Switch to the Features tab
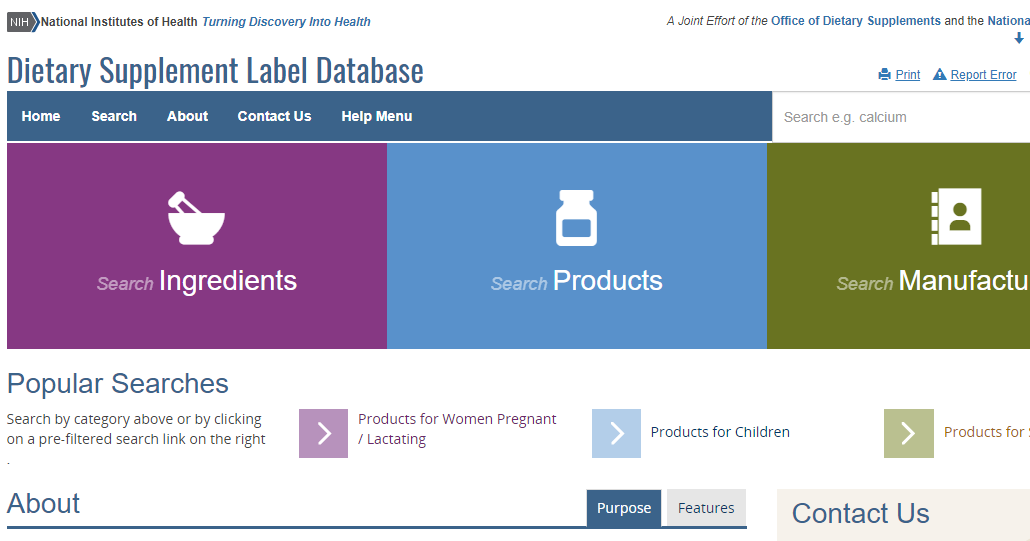The image size is (1030, 541). tap(706, 508)
